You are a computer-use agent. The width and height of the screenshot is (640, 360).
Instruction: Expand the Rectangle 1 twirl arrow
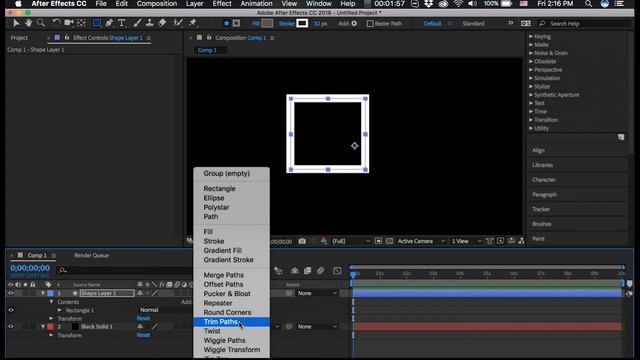[60, 310]
